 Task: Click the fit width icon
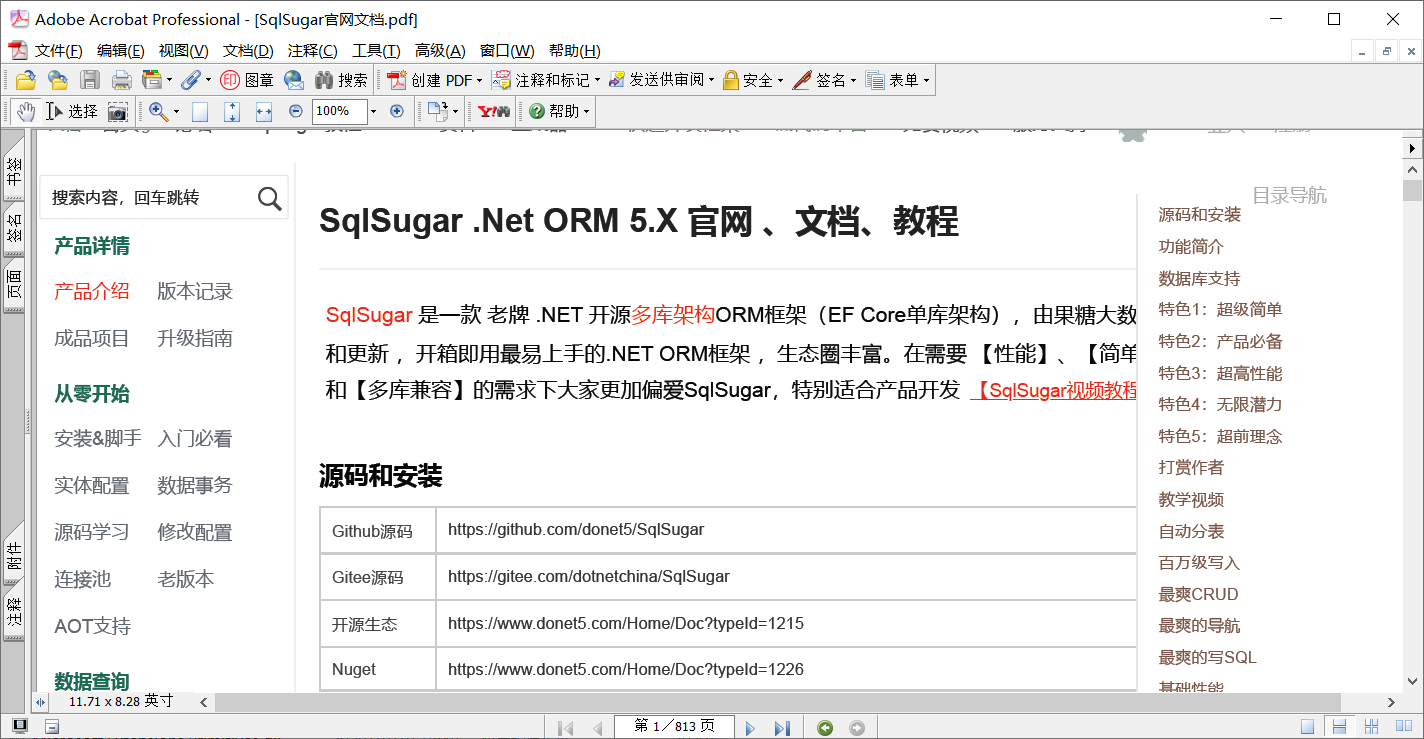264,111
